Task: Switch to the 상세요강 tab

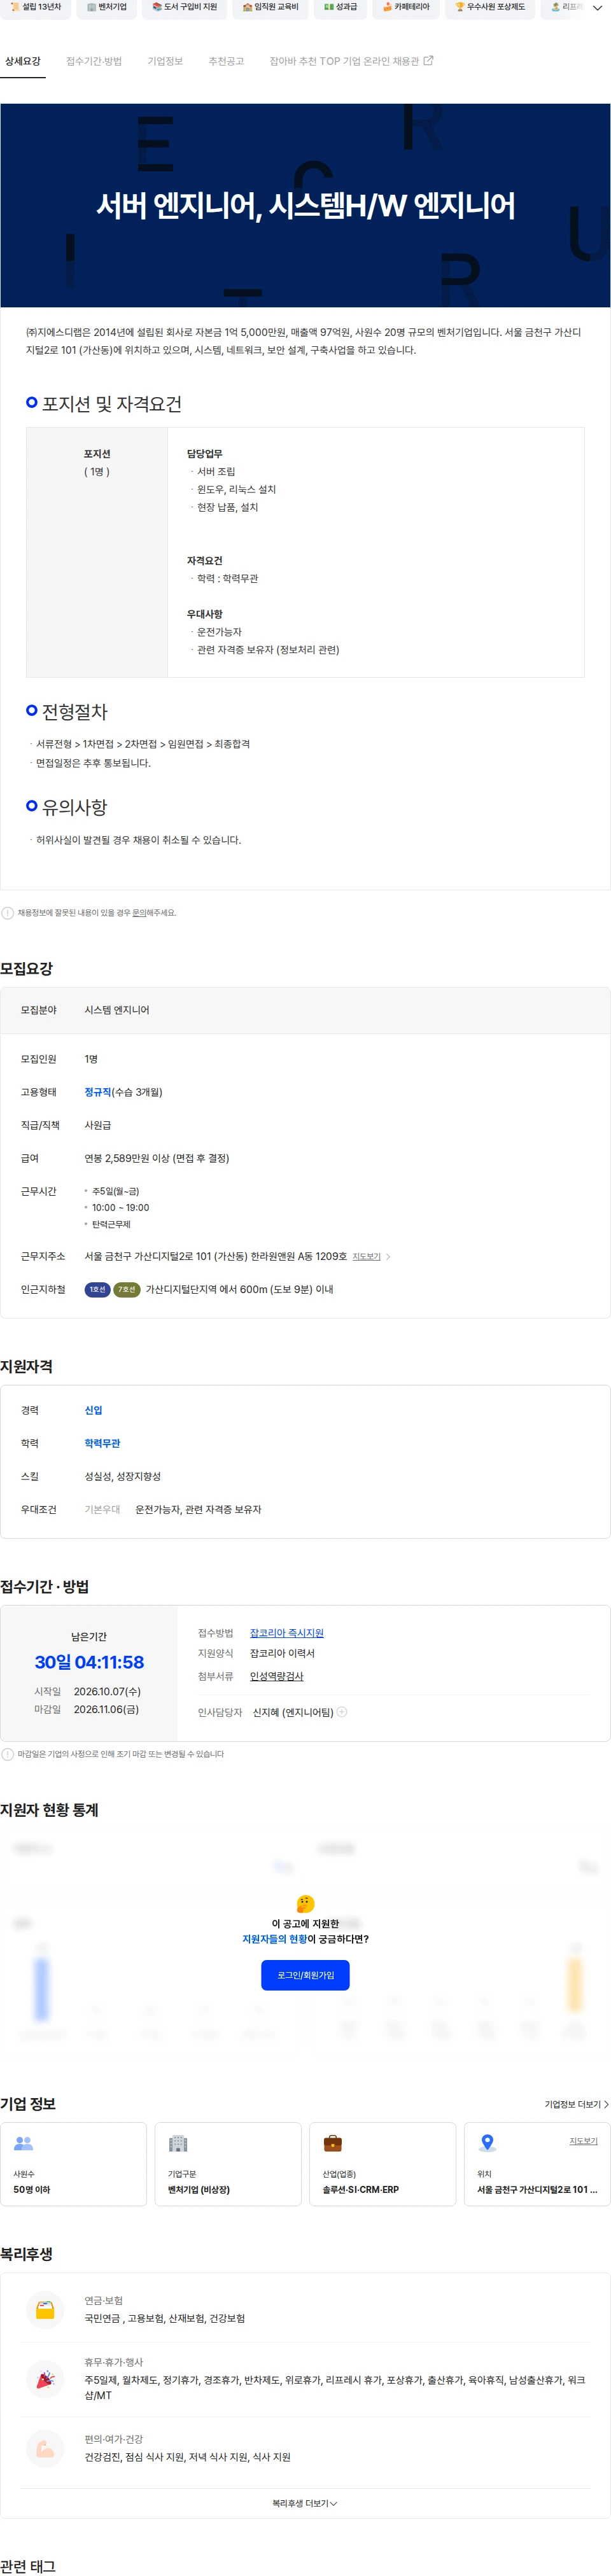Action: (23, 61)
